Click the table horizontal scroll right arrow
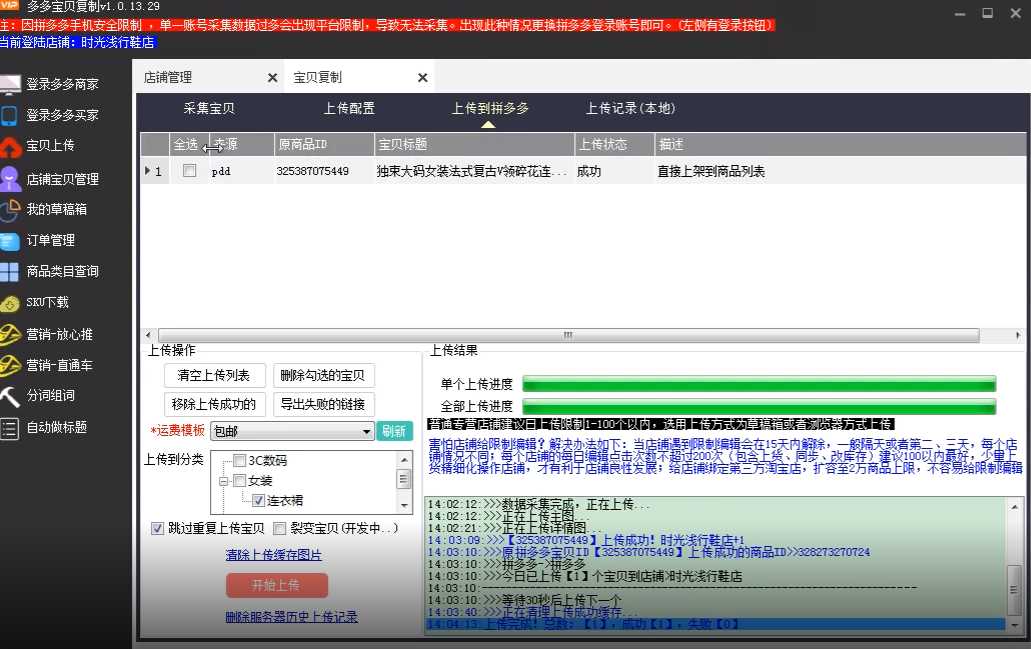The height and width of the screenshot is (649, 1031). 1018,335
